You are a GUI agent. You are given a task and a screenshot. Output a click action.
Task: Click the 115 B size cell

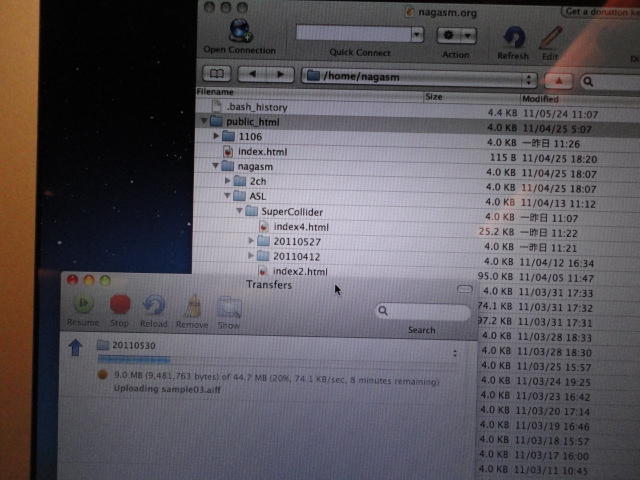pos(502,158)
